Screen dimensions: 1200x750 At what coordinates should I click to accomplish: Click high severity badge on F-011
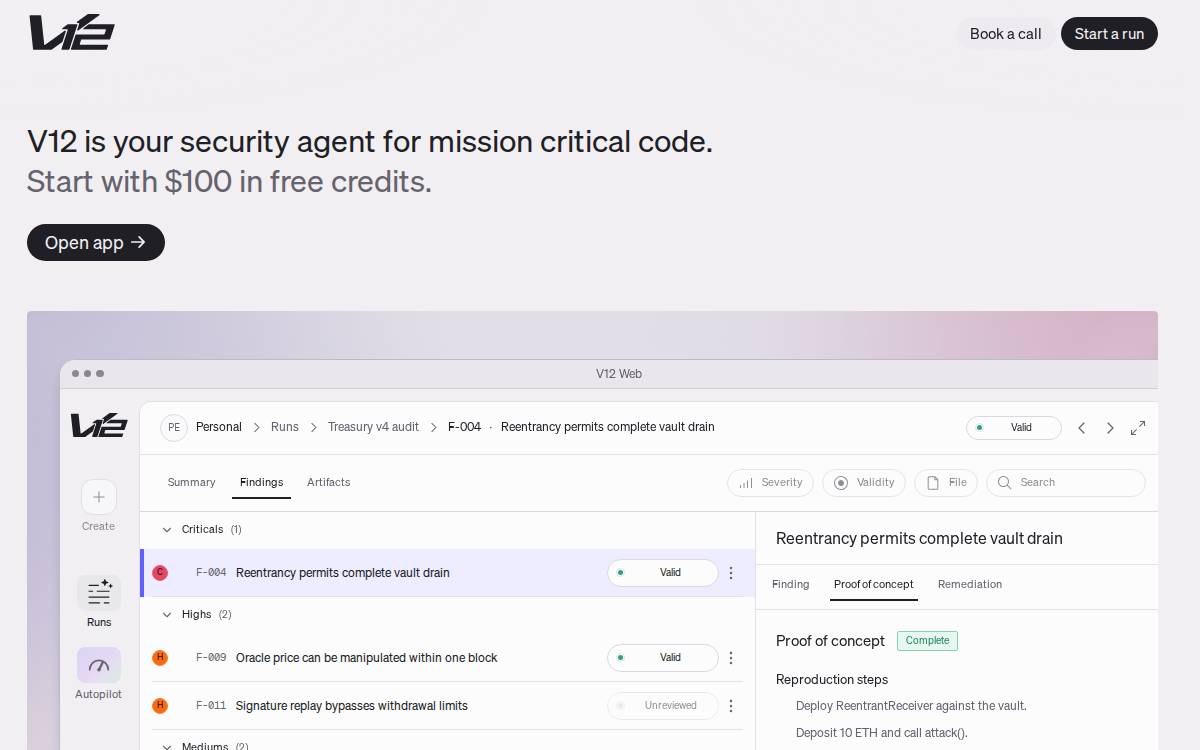160,706
